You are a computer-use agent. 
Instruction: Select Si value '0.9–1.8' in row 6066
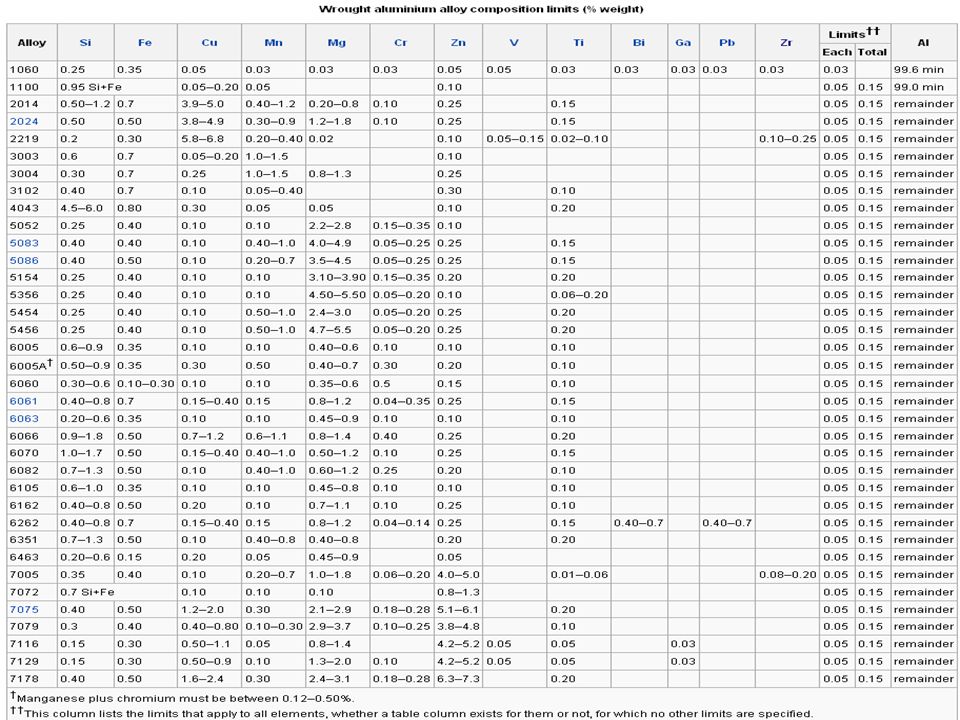point(81,436)
